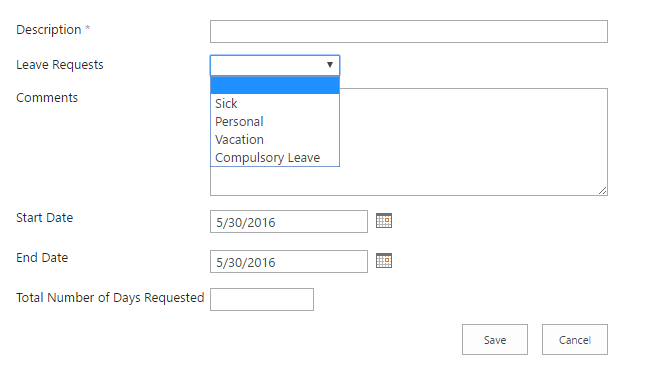
Task: Select the blank option in dropdown list
Action: click(275, 85)
